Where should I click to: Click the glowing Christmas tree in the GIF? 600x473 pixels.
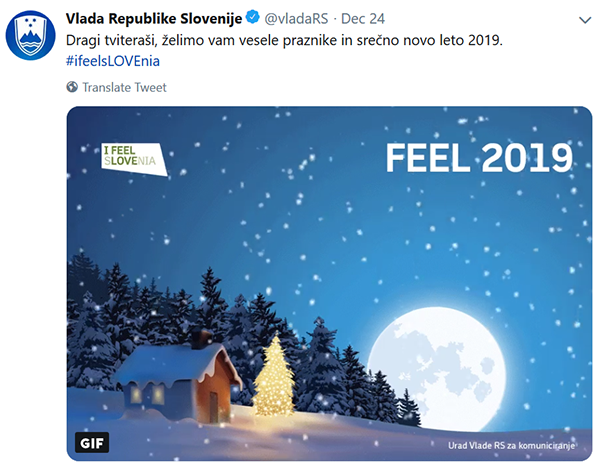pyautogui.click(x=272, y=377)
